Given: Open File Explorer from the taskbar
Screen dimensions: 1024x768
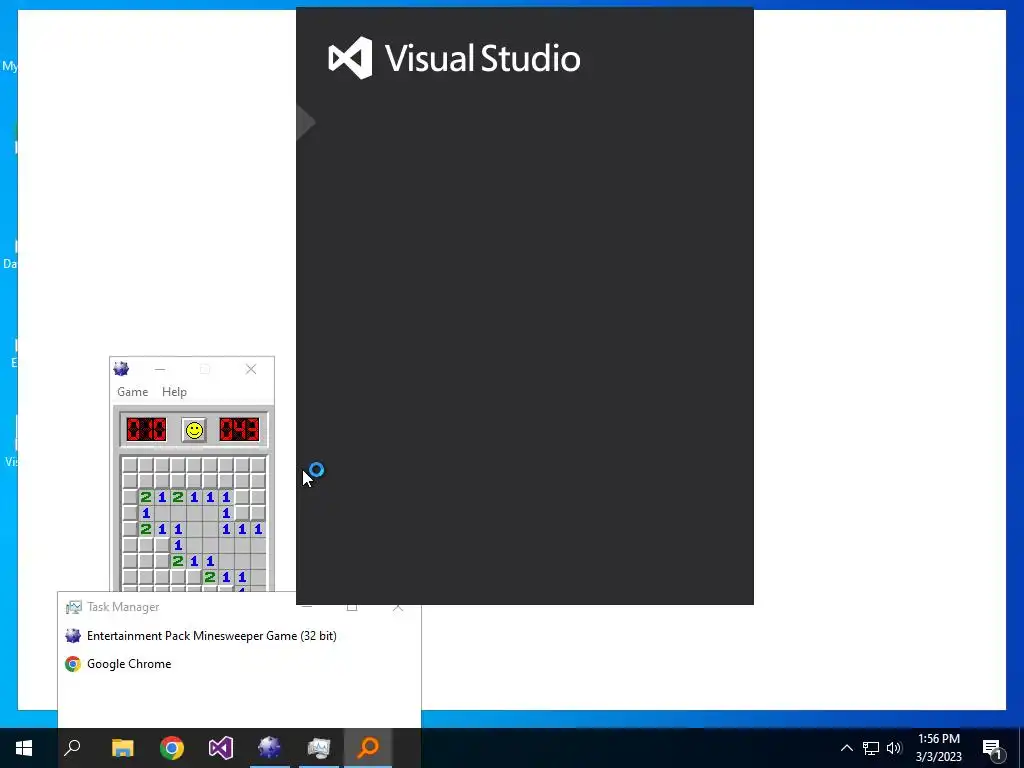Looking at the screenshot, I should (123, 748).
